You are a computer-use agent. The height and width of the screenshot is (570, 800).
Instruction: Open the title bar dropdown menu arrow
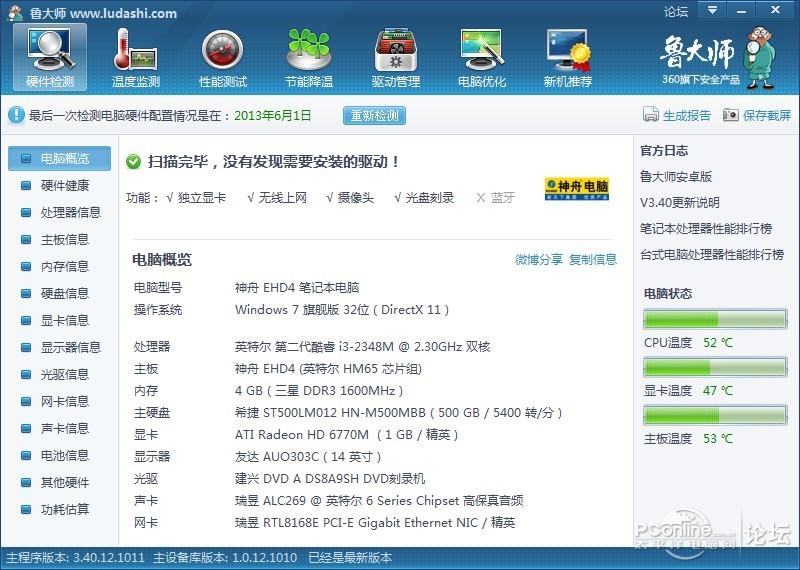[712, 10]
